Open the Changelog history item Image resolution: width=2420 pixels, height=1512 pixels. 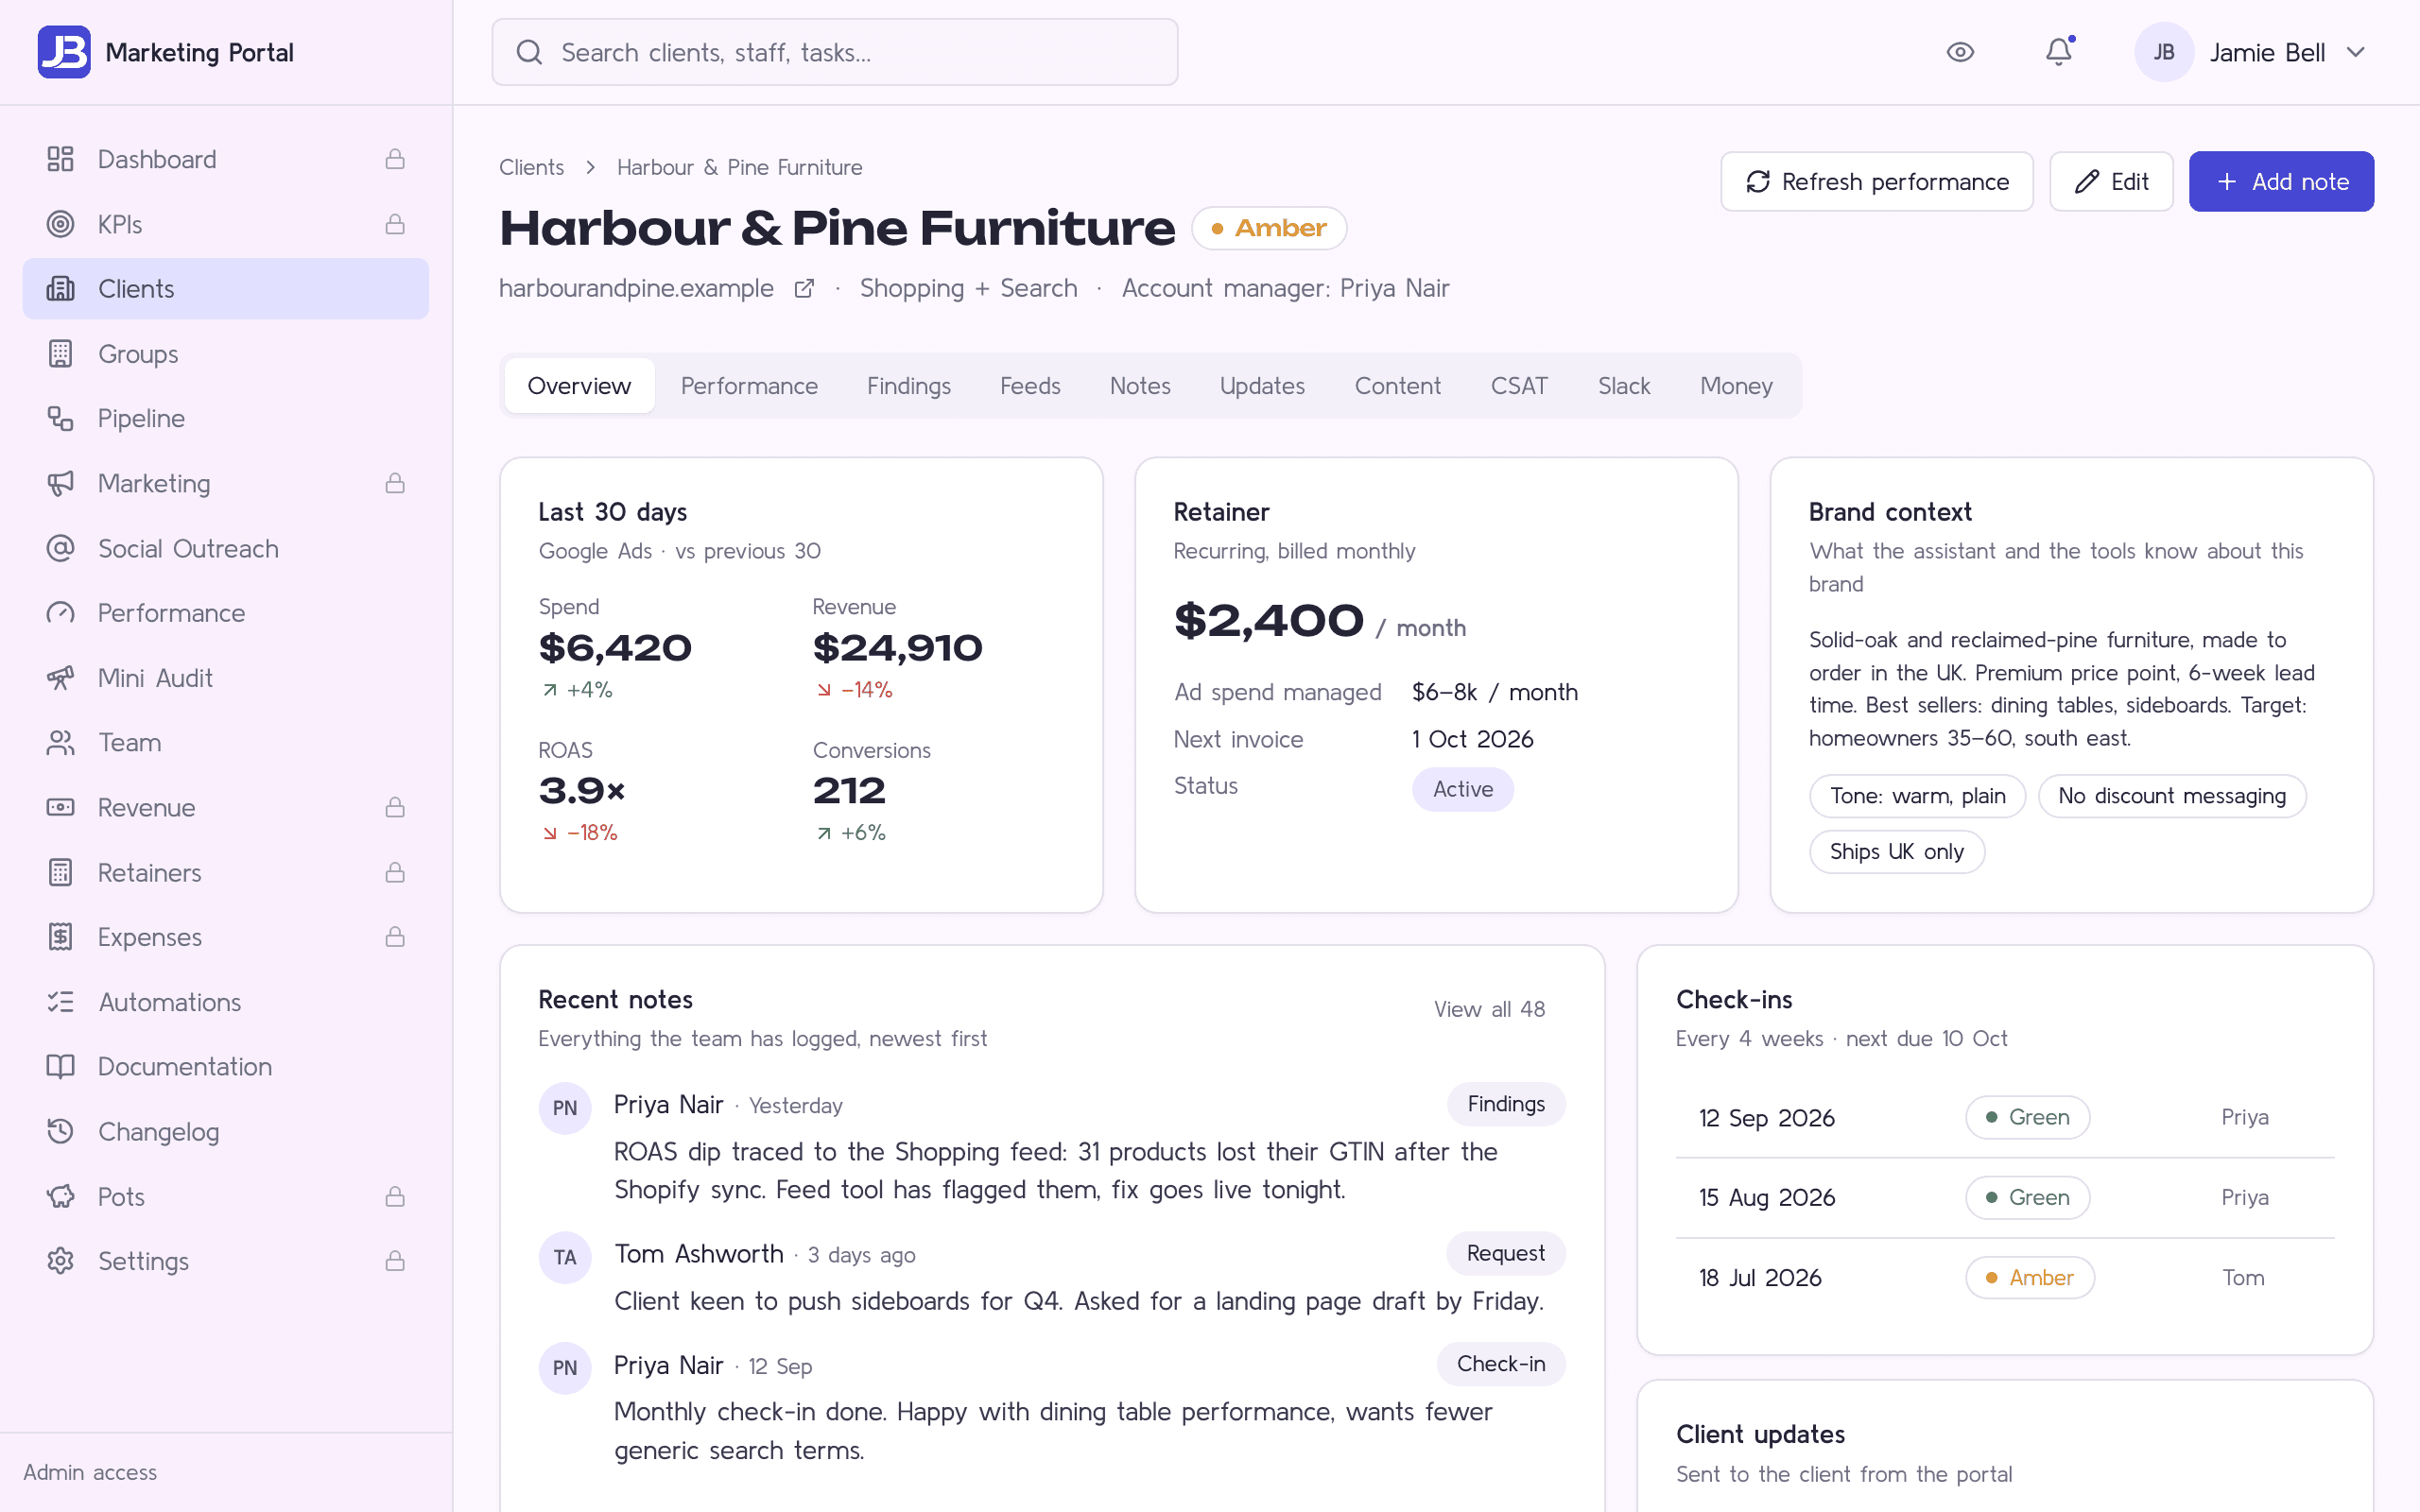[225, 1131]
